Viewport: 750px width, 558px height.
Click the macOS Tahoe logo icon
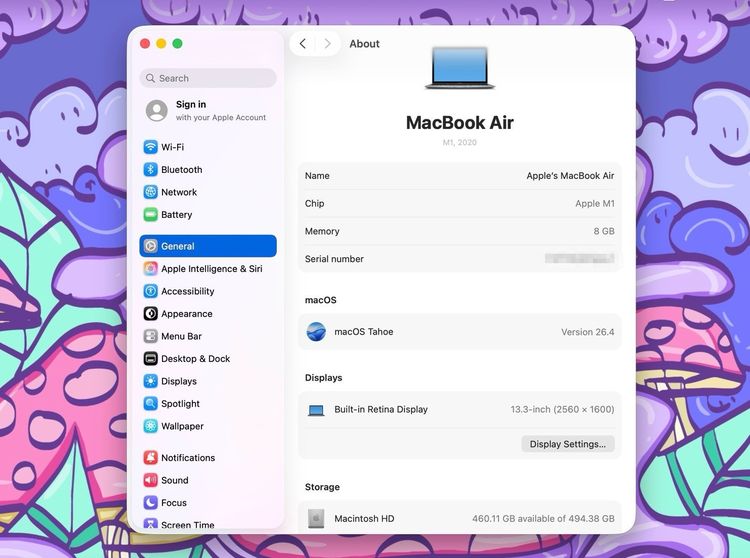tap(316, 332)
